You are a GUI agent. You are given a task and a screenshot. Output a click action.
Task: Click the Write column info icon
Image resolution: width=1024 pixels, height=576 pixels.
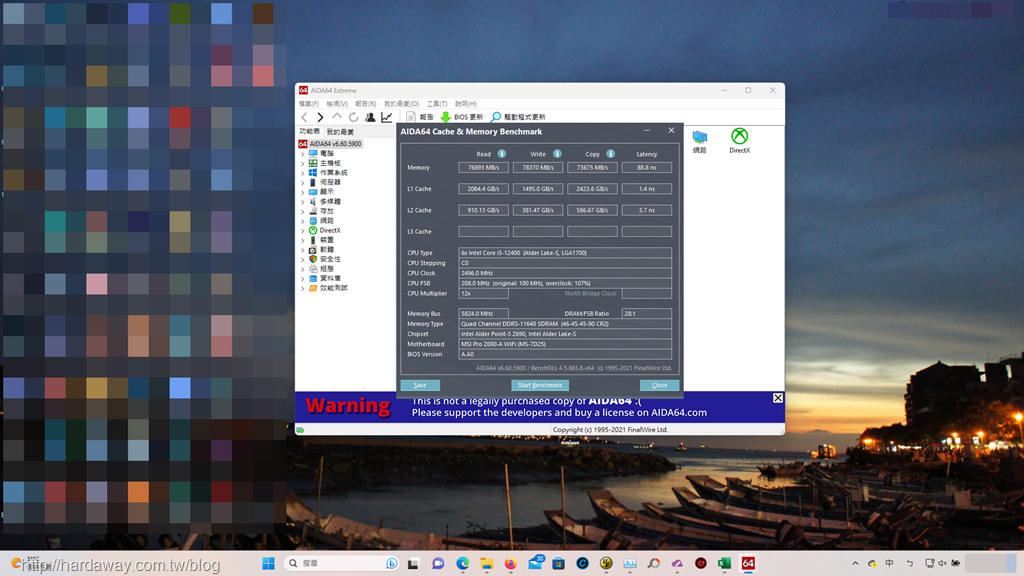click(x=557, y=154)
